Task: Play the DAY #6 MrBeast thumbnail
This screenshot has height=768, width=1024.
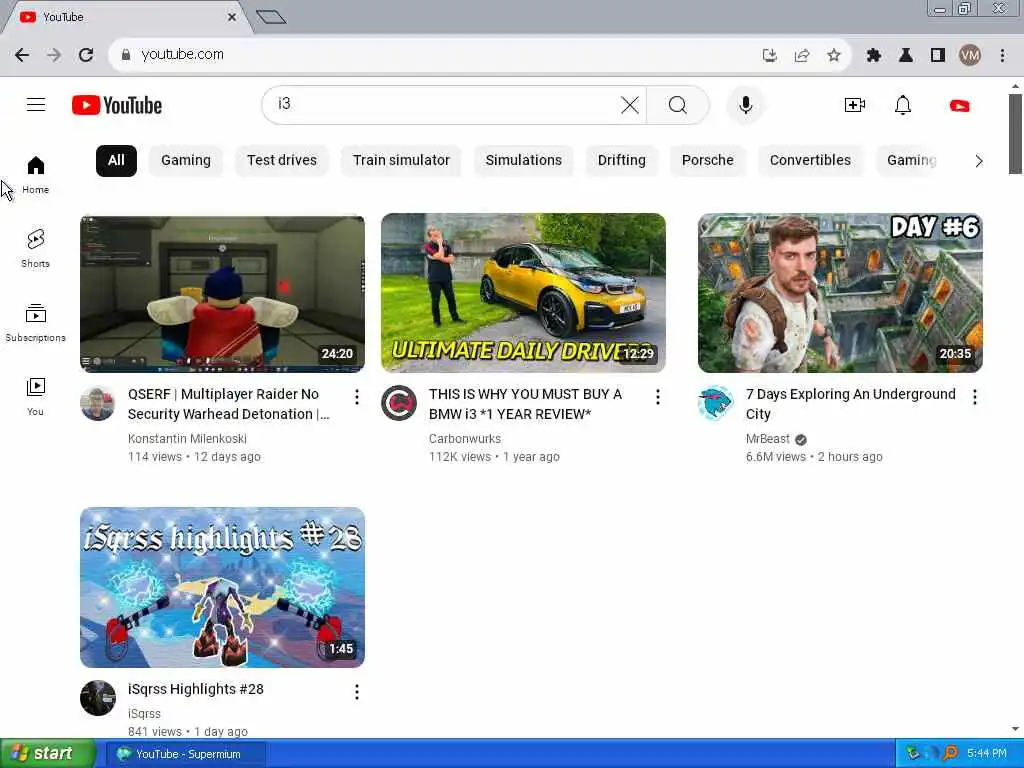Action: coord(840,293)
